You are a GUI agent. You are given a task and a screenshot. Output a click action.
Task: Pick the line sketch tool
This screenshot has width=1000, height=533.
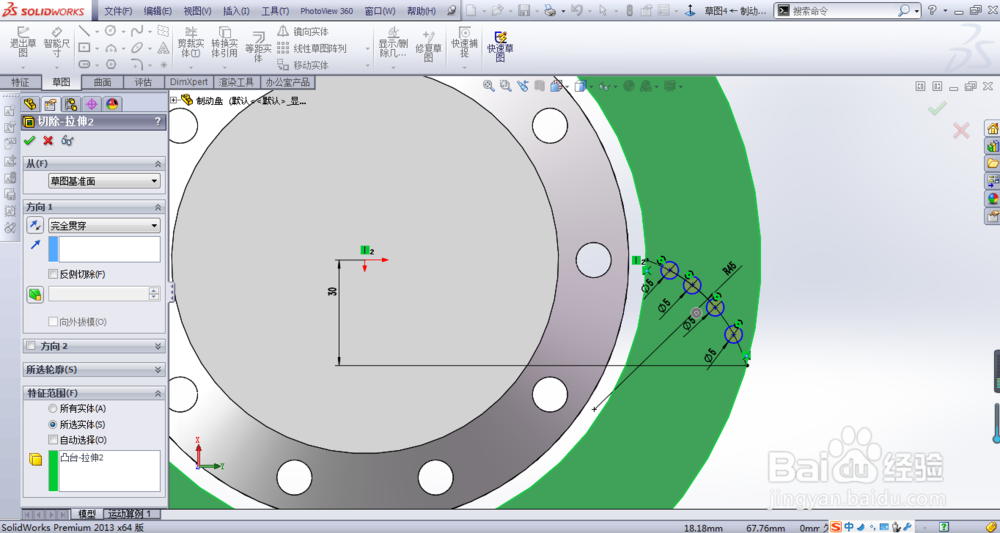84,31
